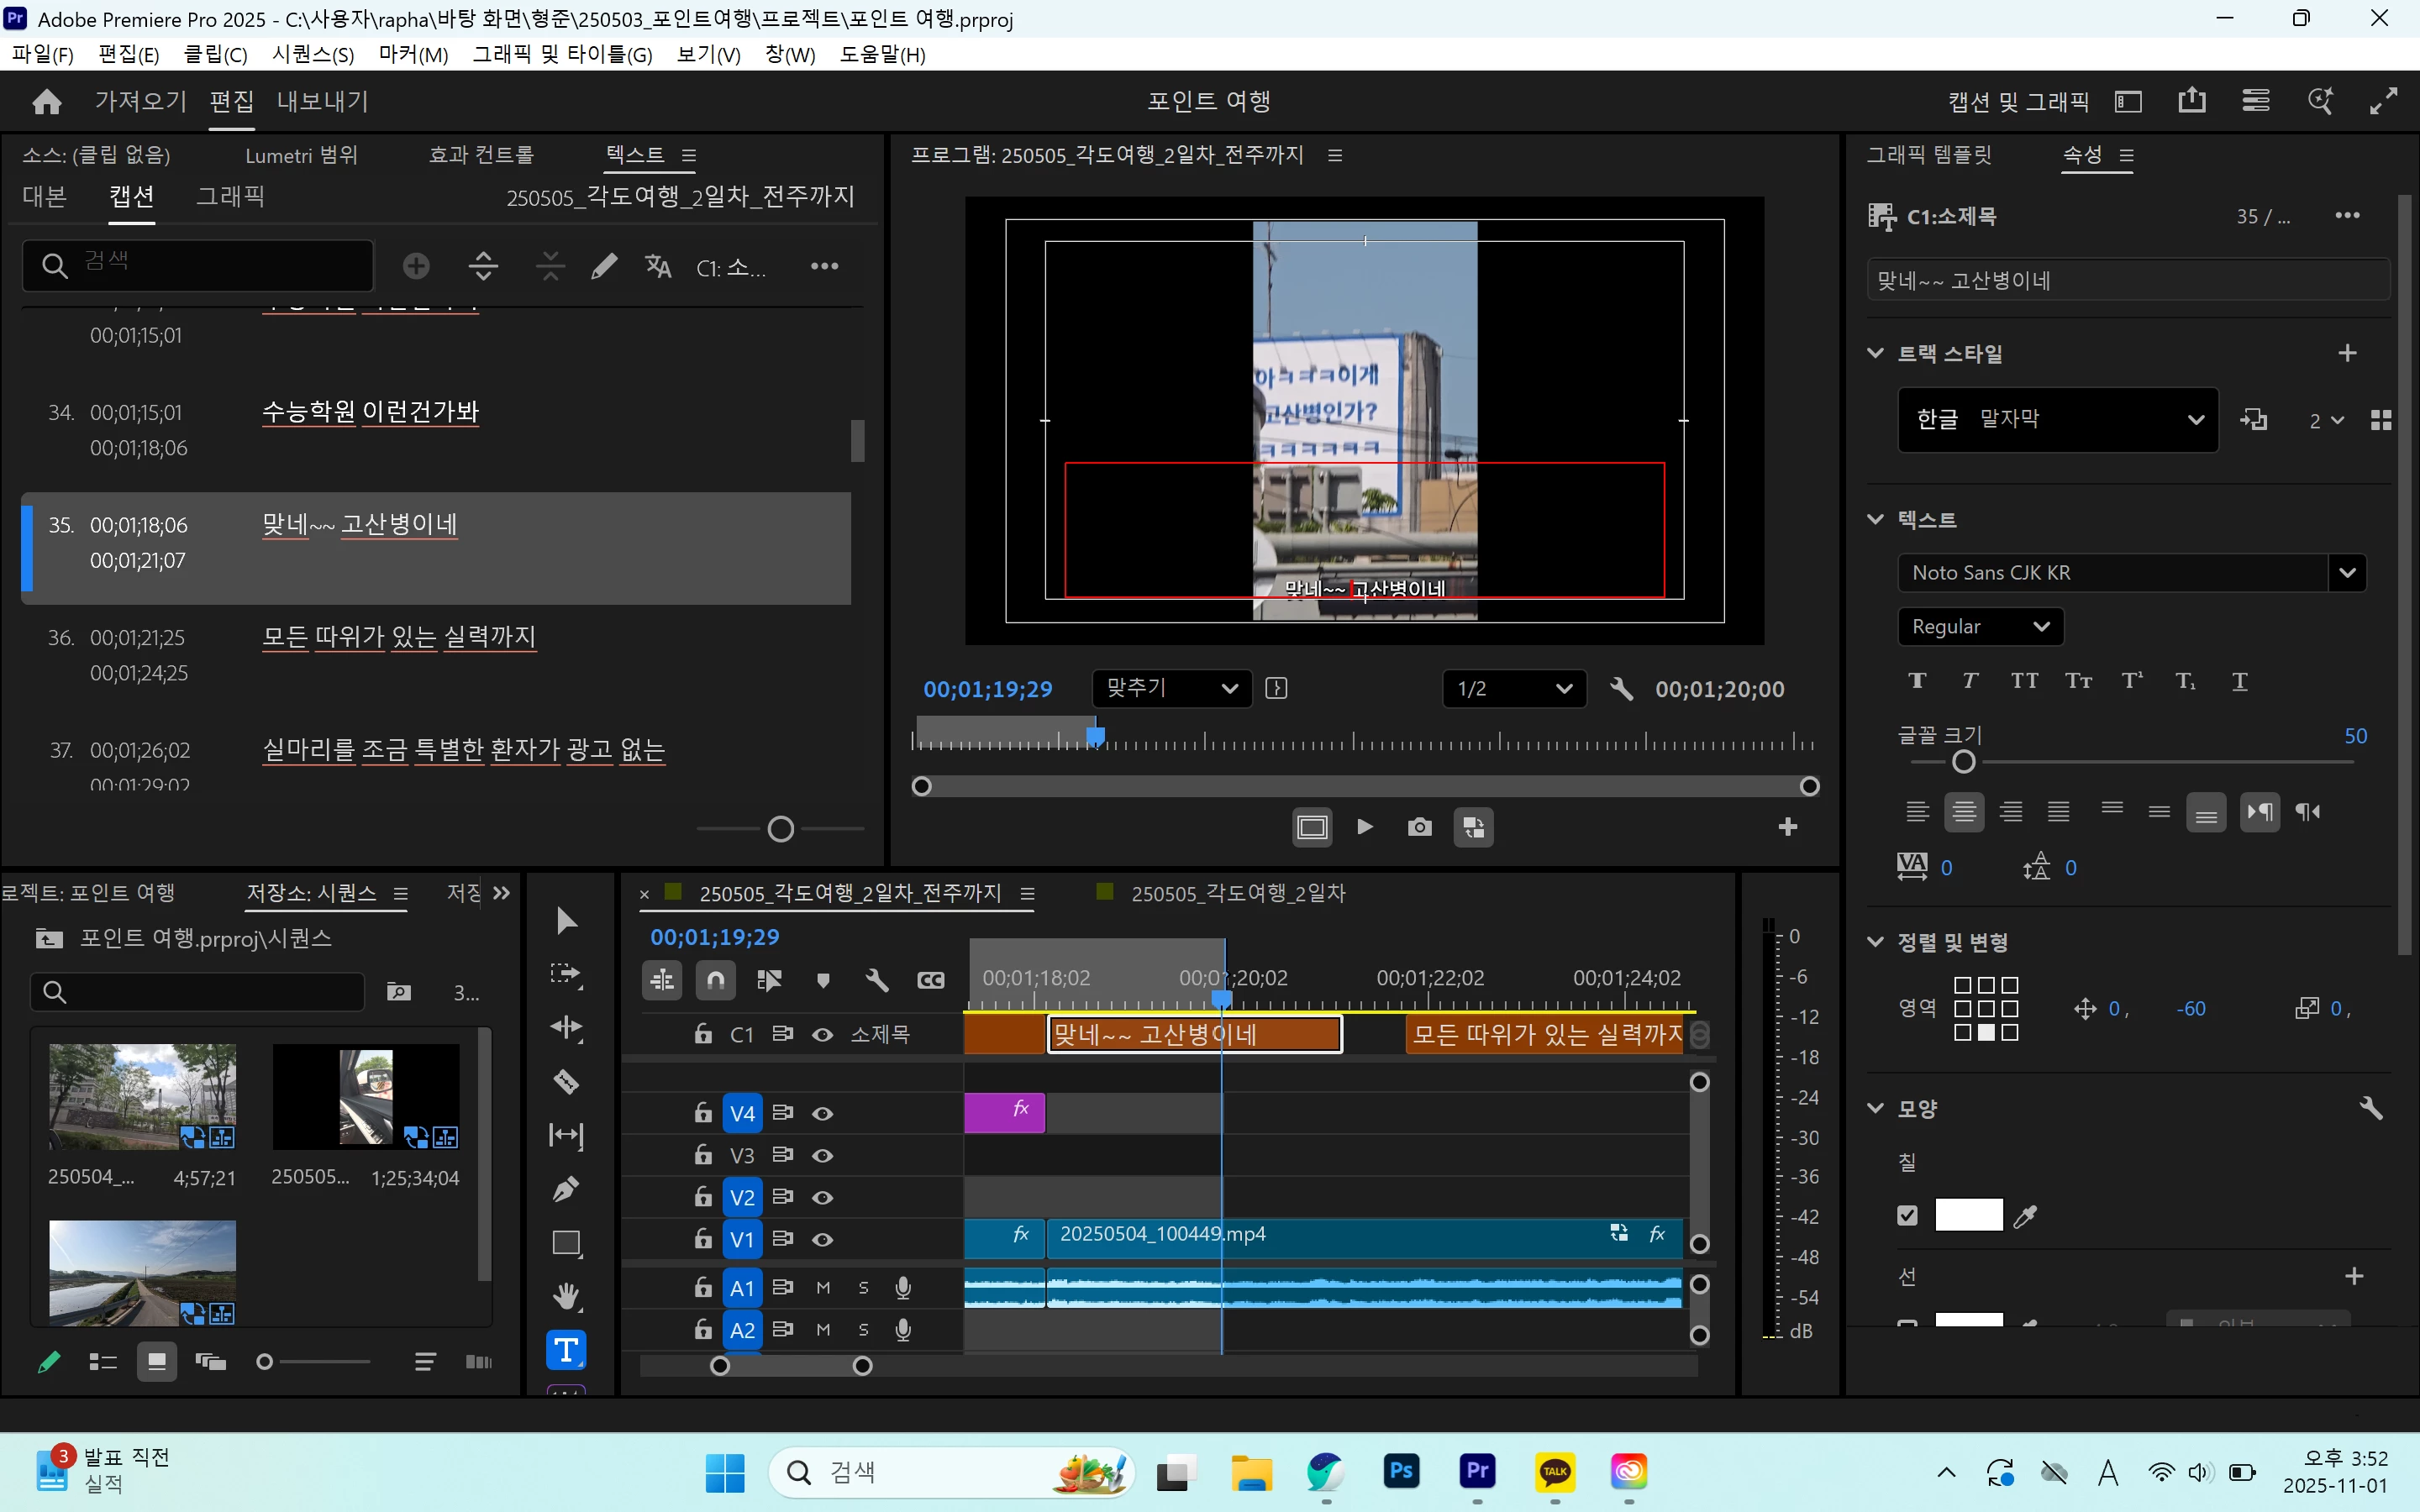Click Quick Export share icon

[2191, 101]
